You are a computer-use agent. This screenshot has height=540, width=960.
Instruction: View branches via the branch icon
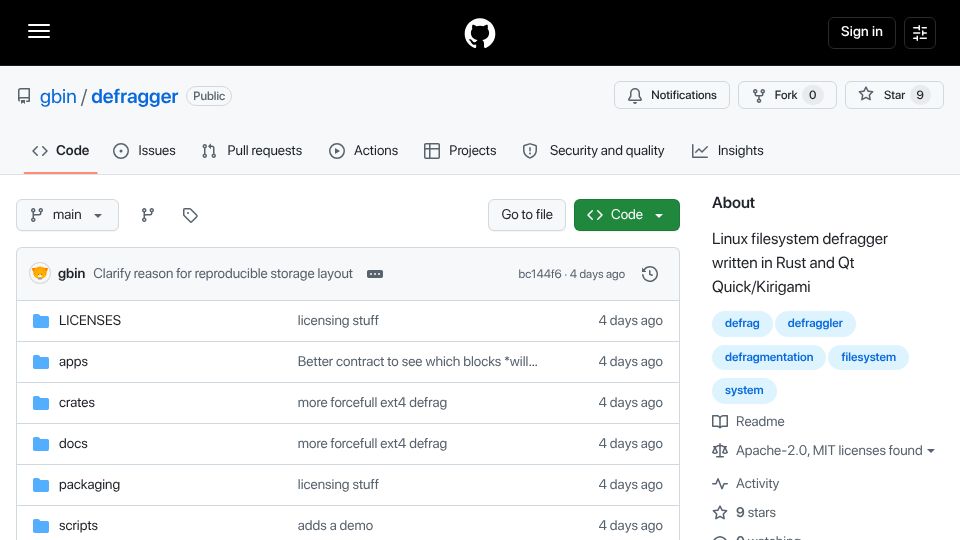coord(148,215)
